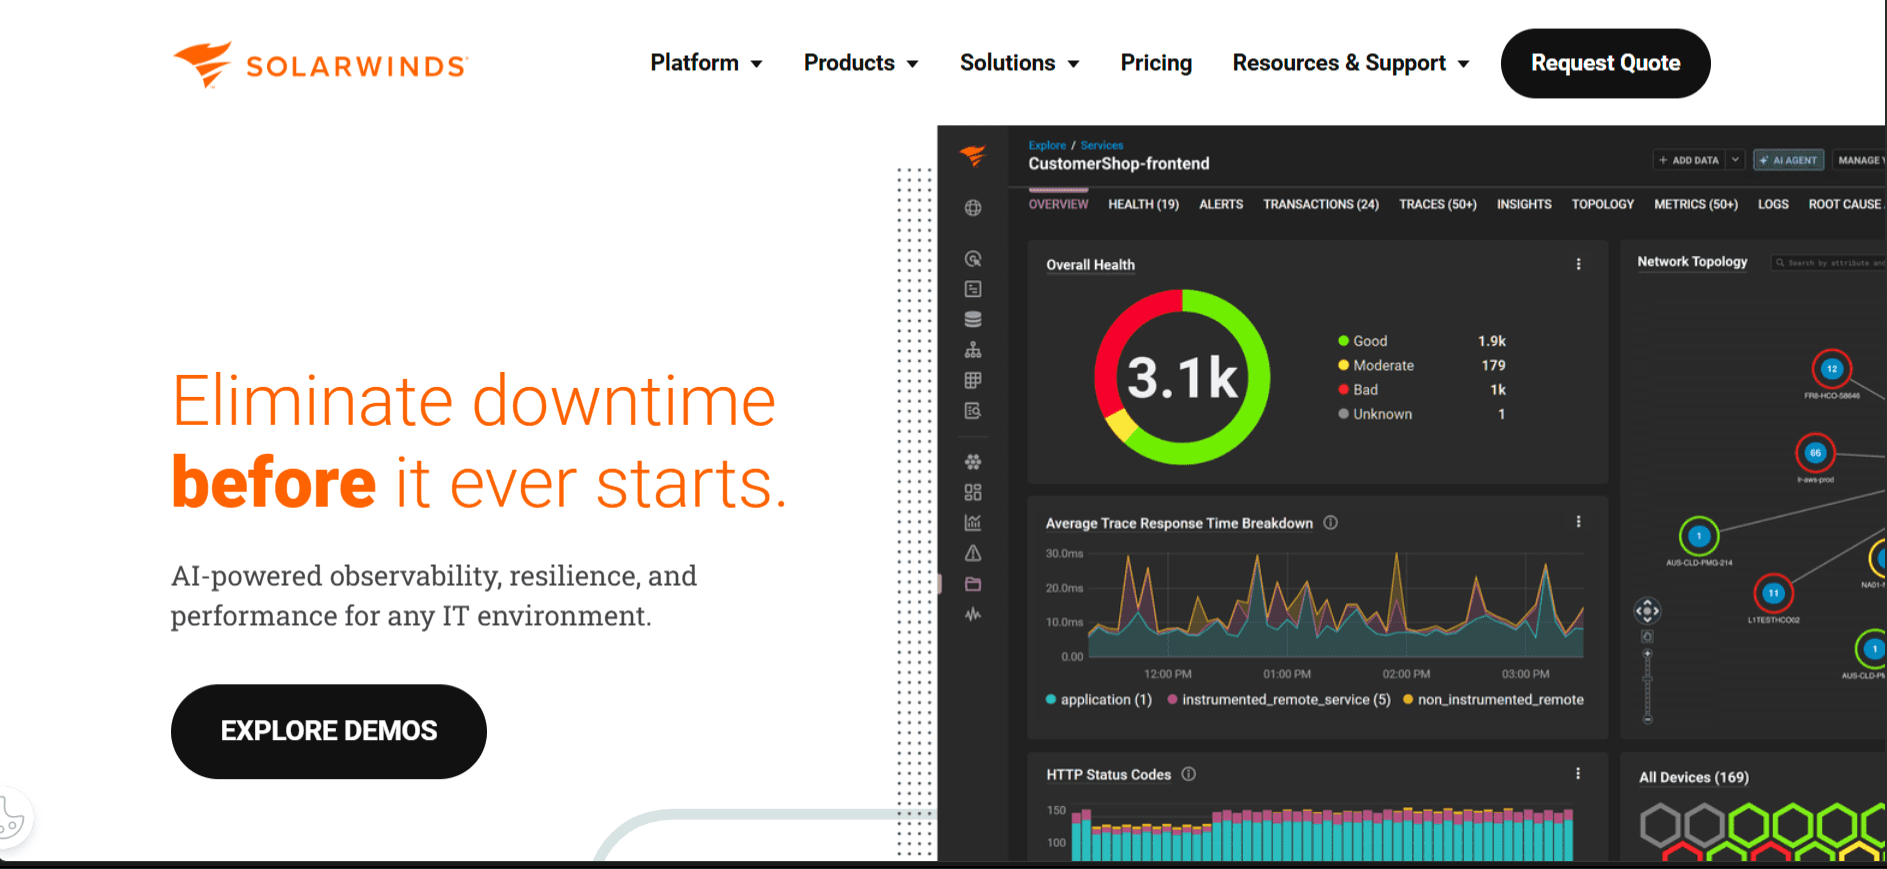Image resolution: width=1887 pixels, height=869 pixels.
Task: Expand the Platform dropdown menu
Action: [x=706, y=63]
